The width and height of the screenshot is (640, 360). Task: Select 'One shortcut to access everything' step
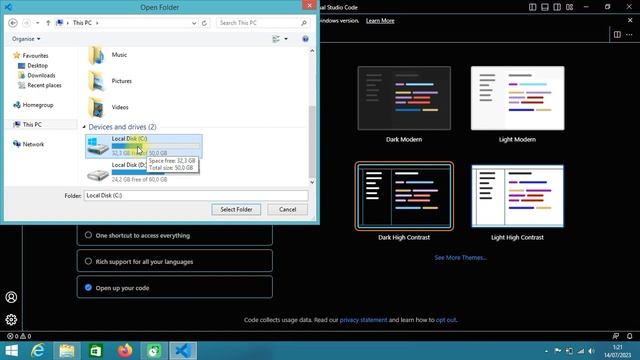[175, 236]
